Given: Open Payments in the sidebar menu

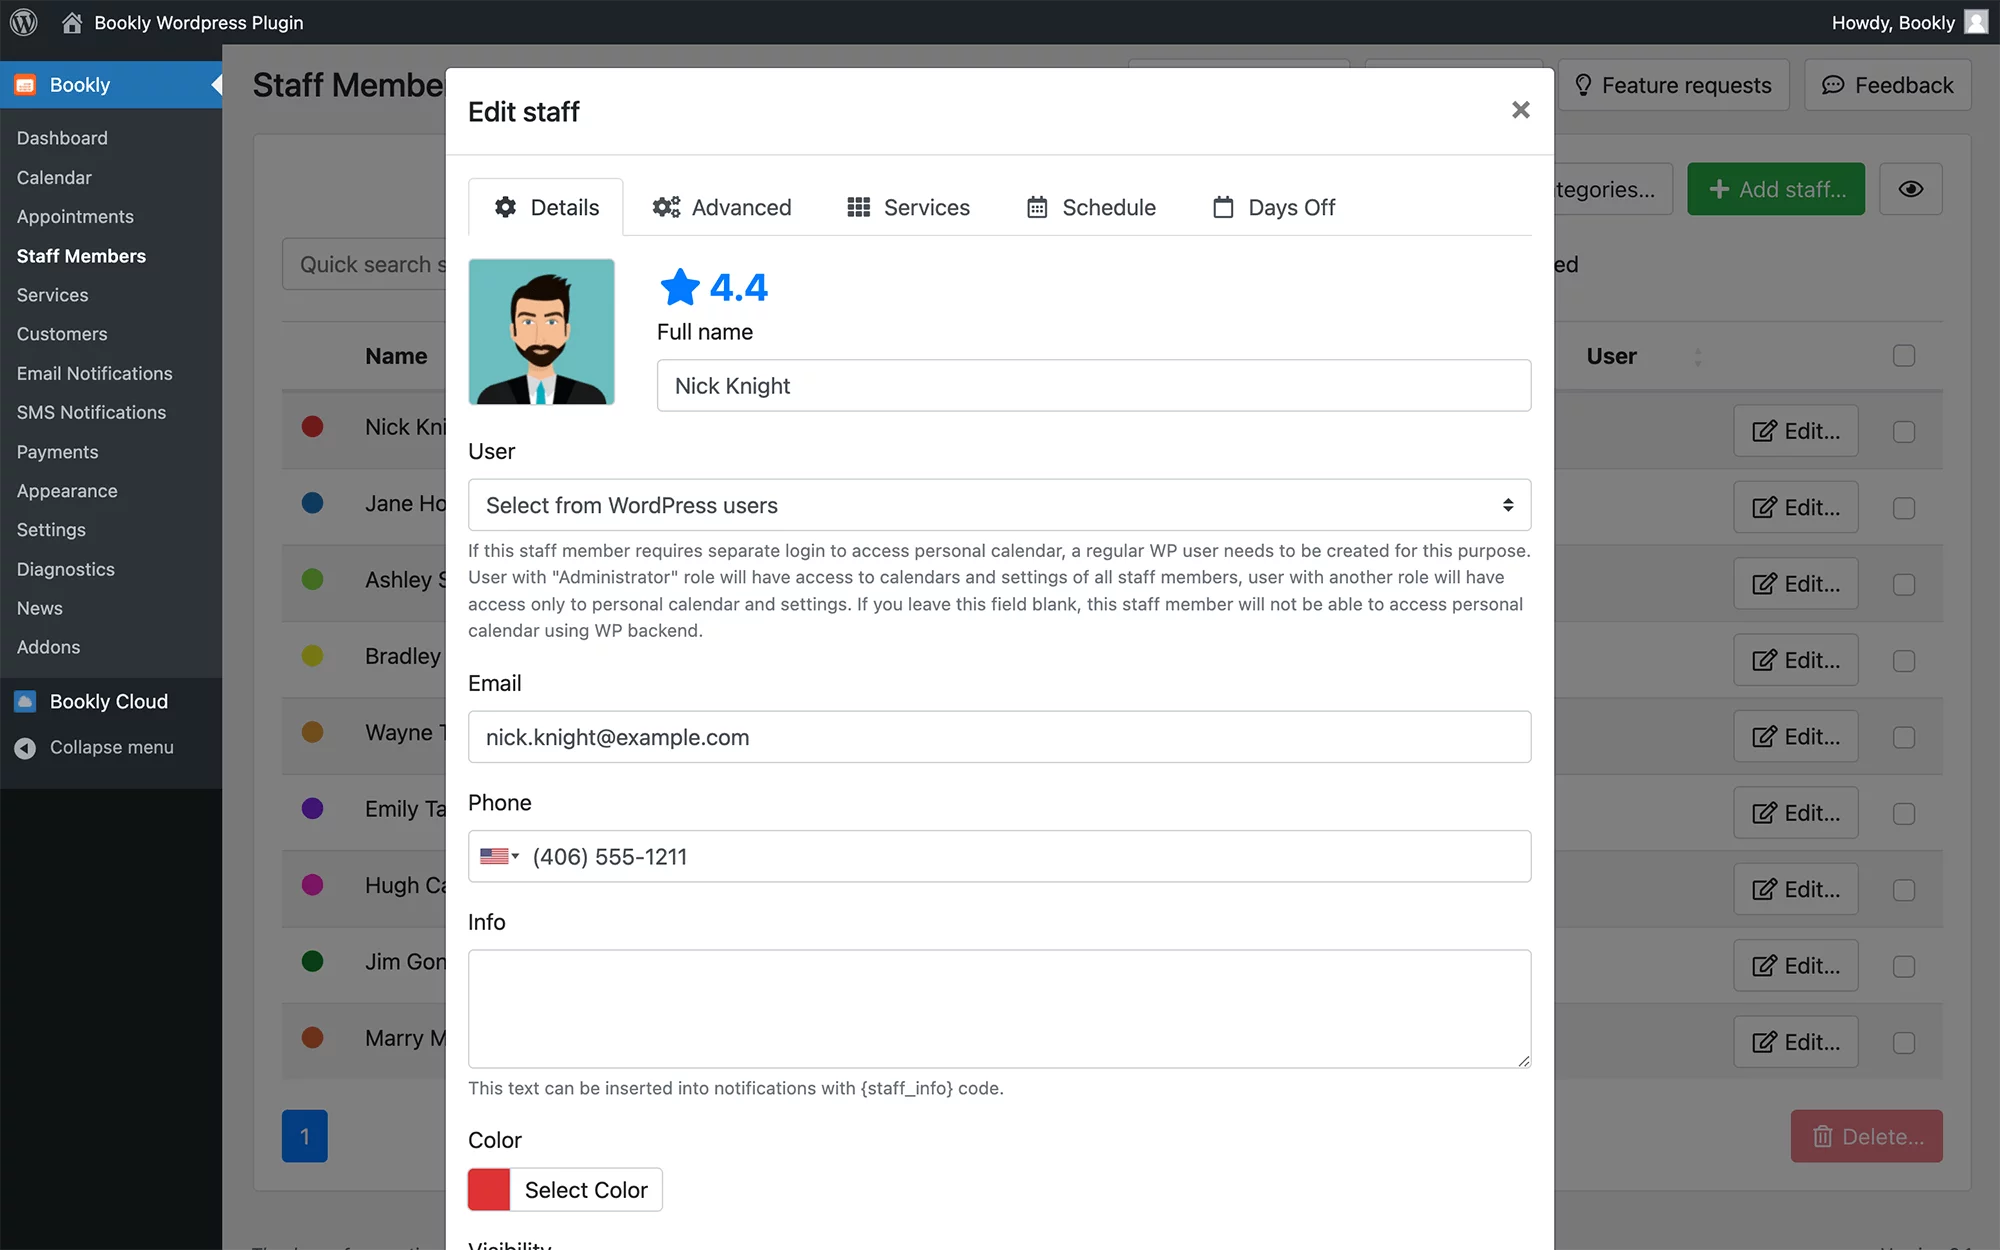Looking at the screenshot, I should tap(57, 452).
